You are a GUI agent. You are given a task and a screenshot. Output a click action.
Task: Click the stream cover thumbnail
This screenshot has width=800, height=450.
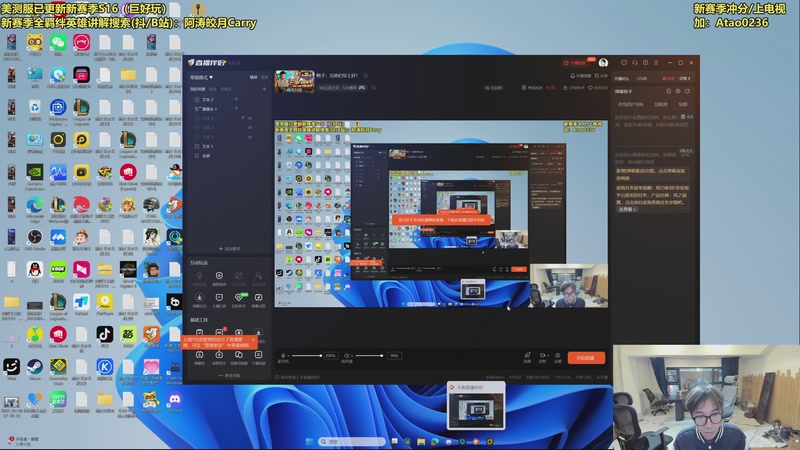click(295, 82)
